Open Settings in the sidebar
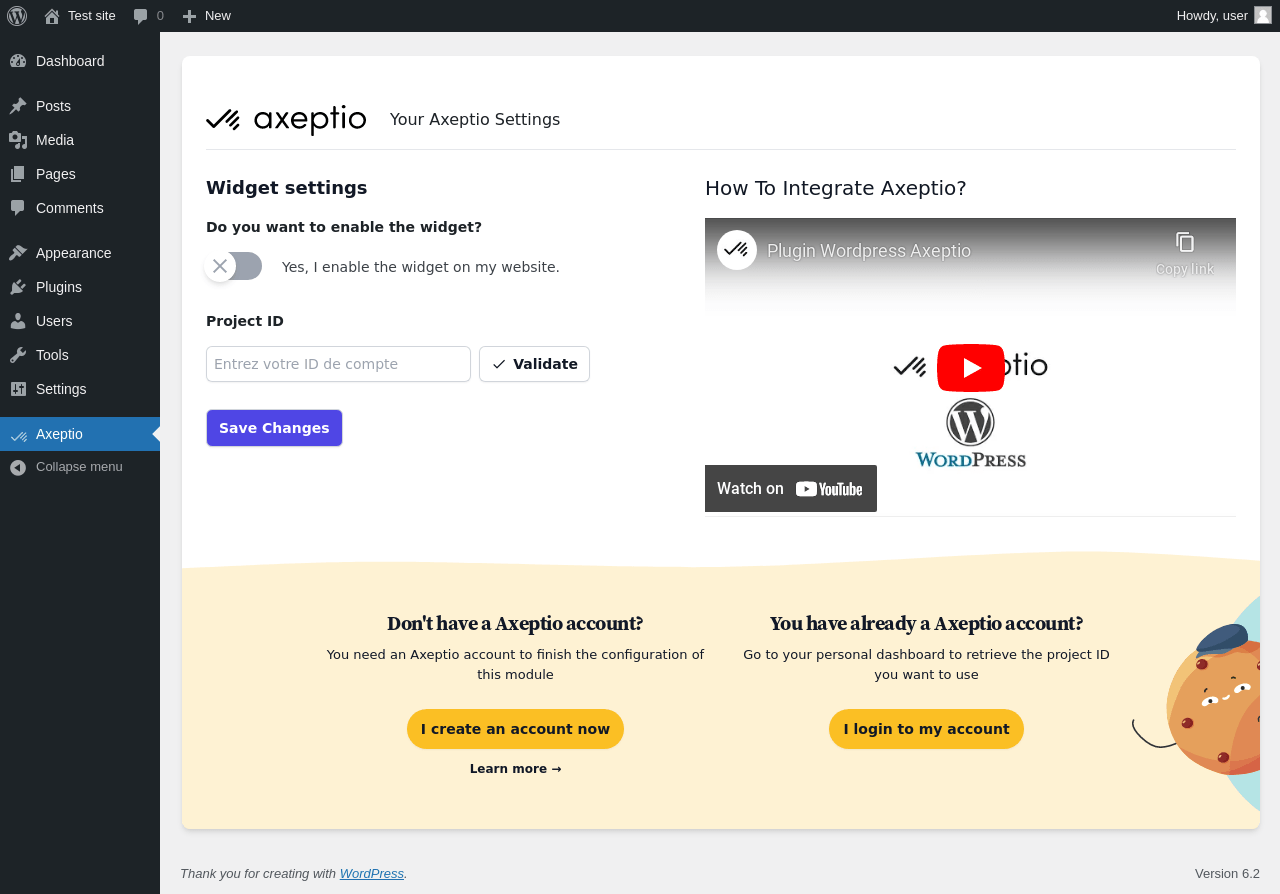Viewport: 1280px width, 894px height. (x=80, y=389)
